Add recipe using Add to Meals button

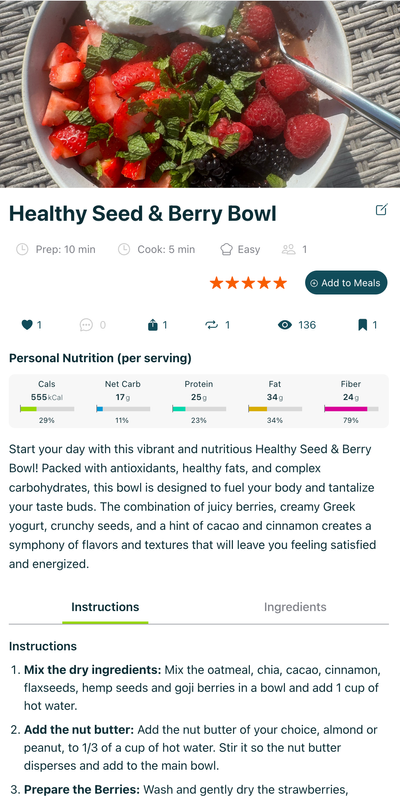point(346,283)
